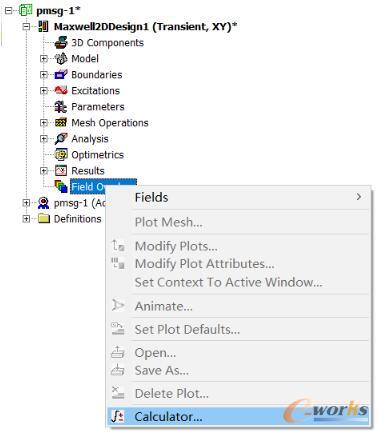Expand the Definitions folder node
Viewport: 378px width, 433px height.
click(x=26, y=219)
